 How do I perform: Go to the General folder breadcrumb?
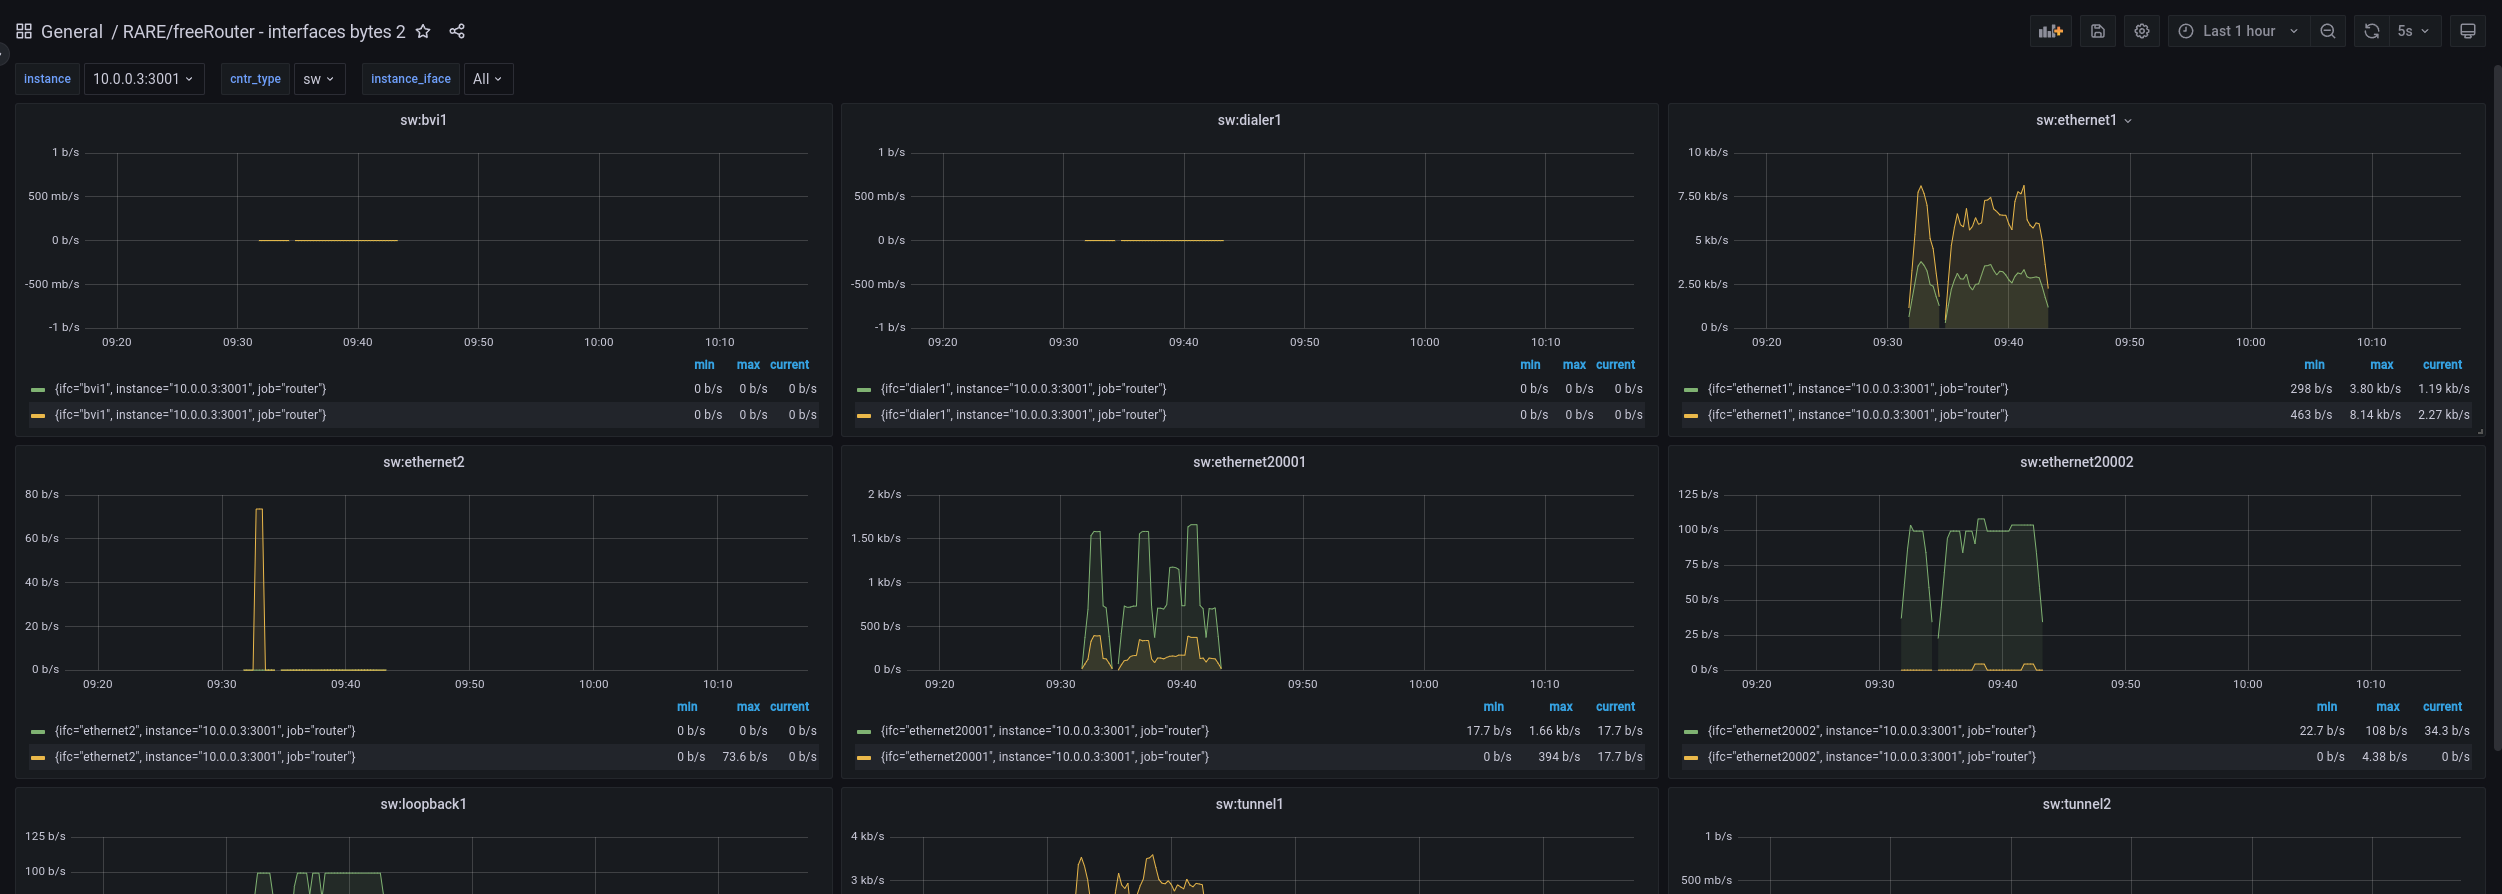[72, 31]
